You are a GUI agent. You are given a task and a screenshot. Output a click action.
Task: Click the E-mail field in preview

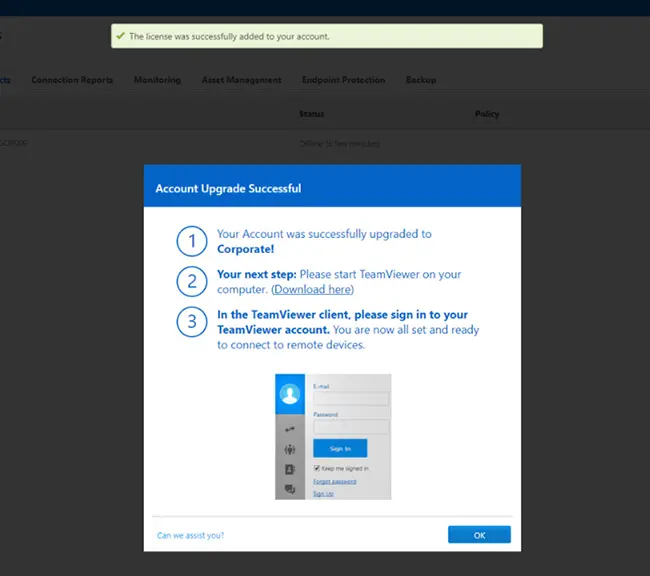point(351,398)
